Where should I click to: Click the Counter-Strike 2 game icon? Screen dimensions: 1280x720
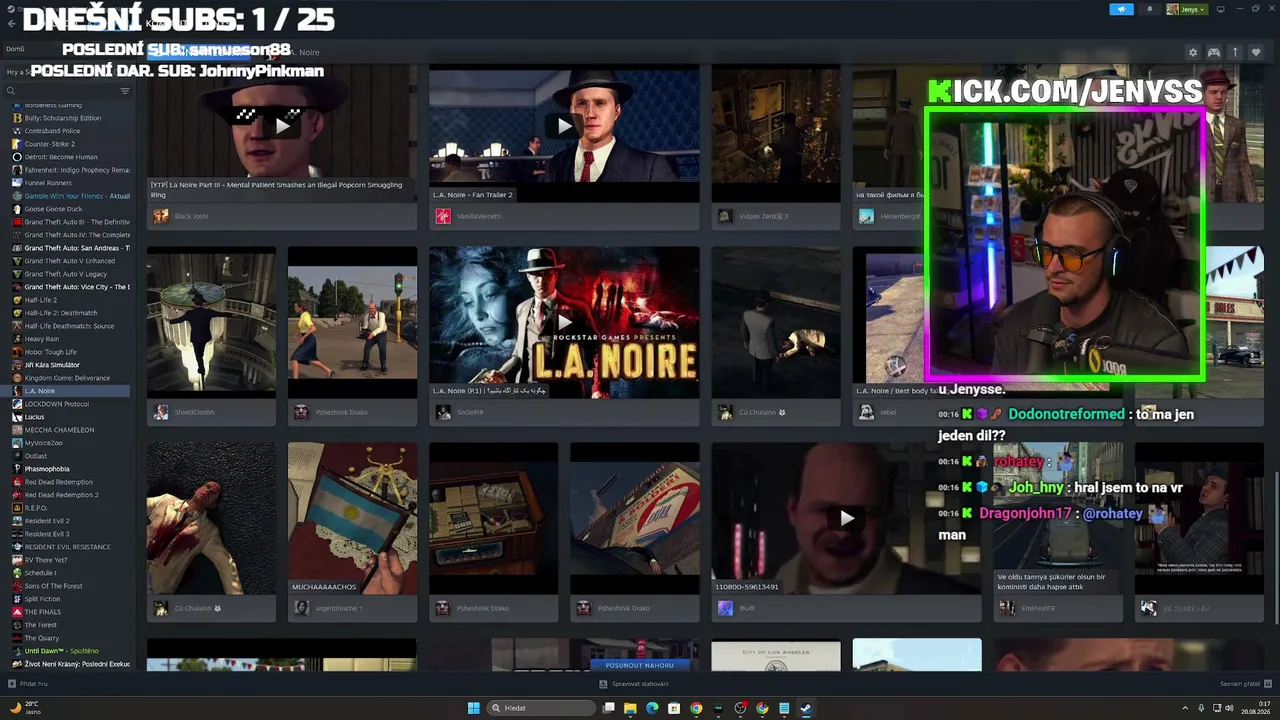(17, 144)
